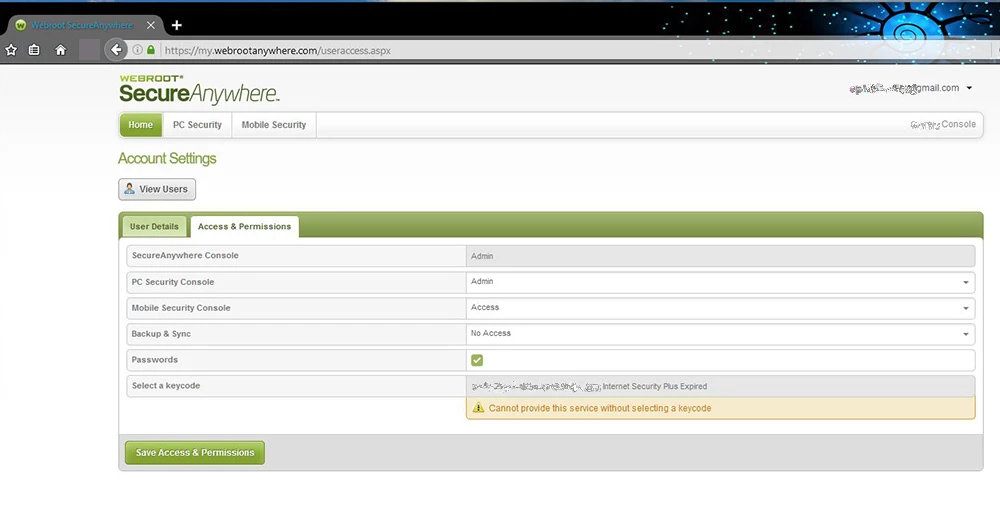Close the Webroot SecureAnywhere tab
The width and height of the screenshot is (1000, 509).
pyautogui.click(x=151, y=26)
